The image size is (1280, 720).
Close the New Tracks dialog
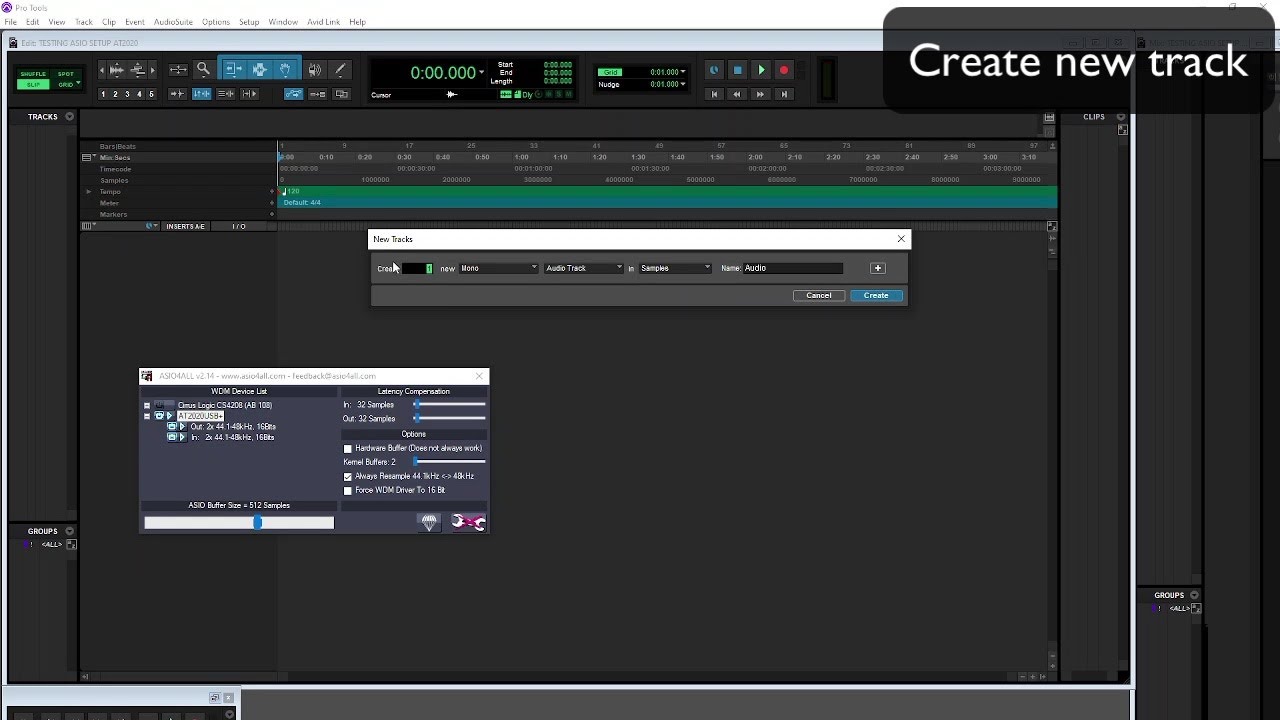point(901,239)
